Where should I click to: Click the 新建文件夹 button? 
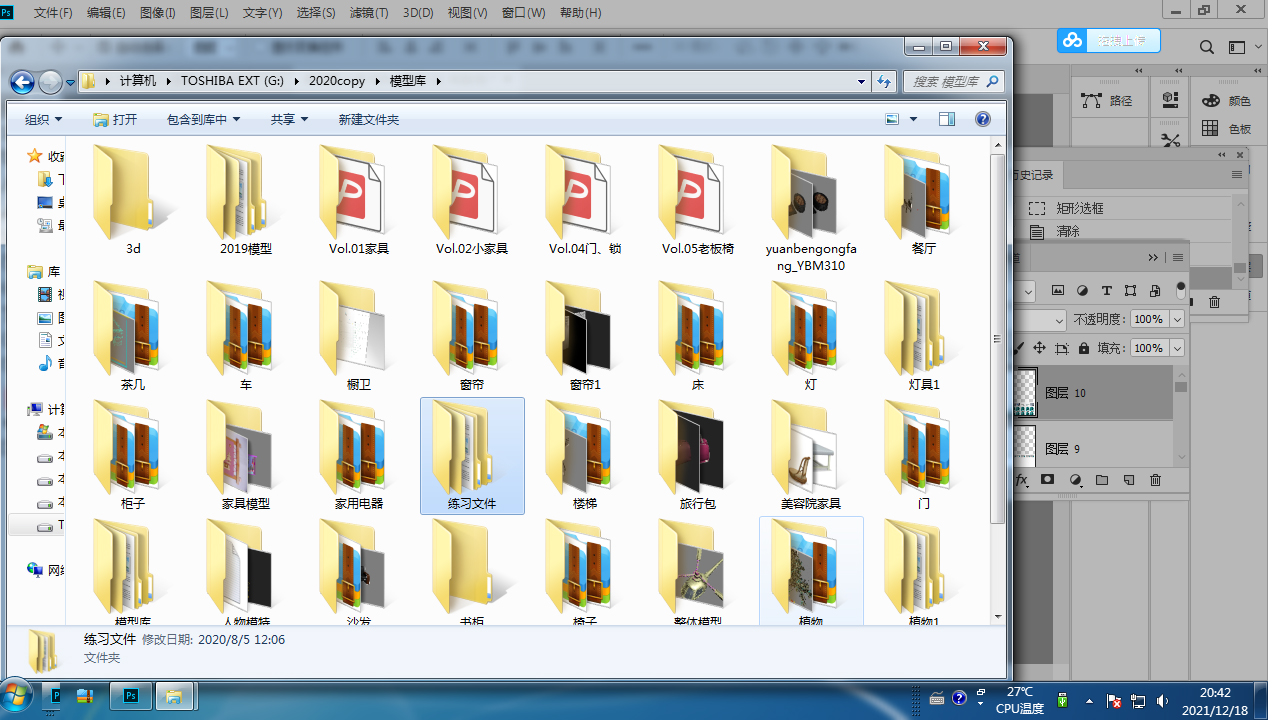tap(368, 120)
